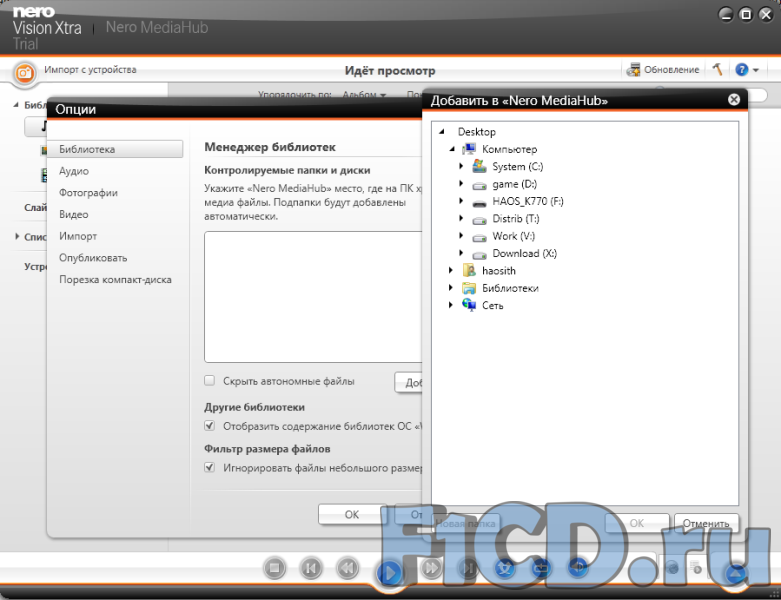Viewport: 781px width, 600px height.
Task: Click OK in the Опции dialog
Action: (352, 514)
